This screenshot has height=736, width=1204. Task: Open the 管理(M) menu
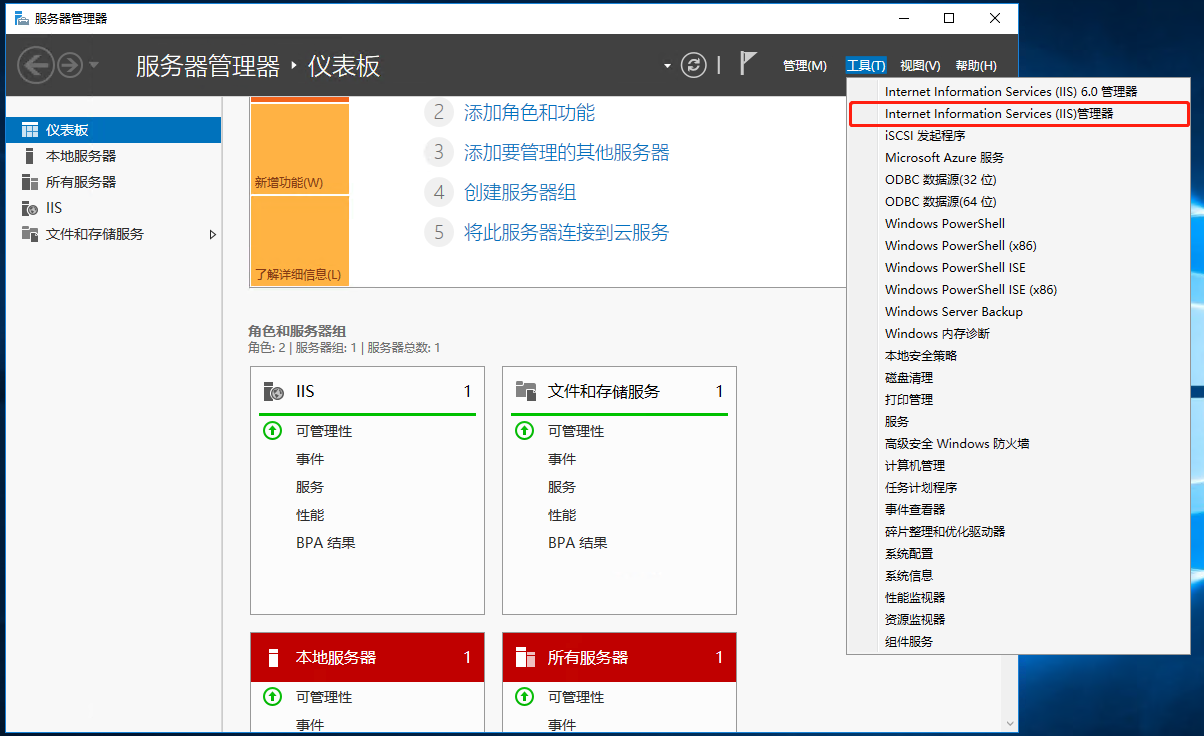click(805, 66)
